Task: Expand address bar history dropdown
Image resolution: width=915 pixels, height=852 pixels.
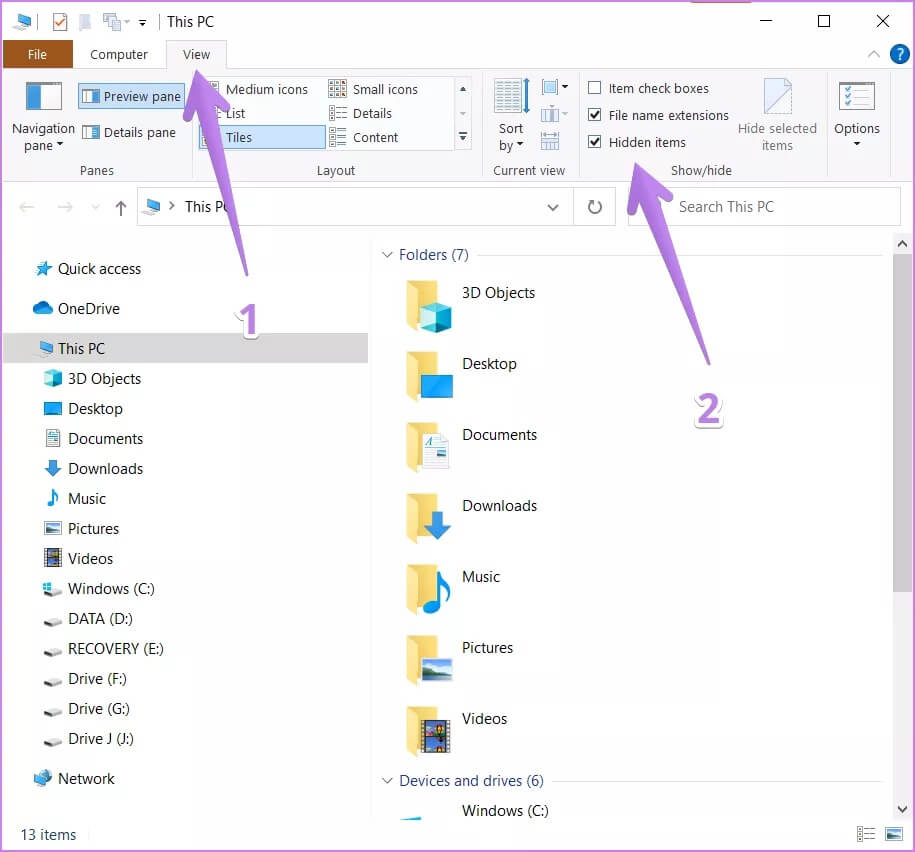Action: coord(553,207)
